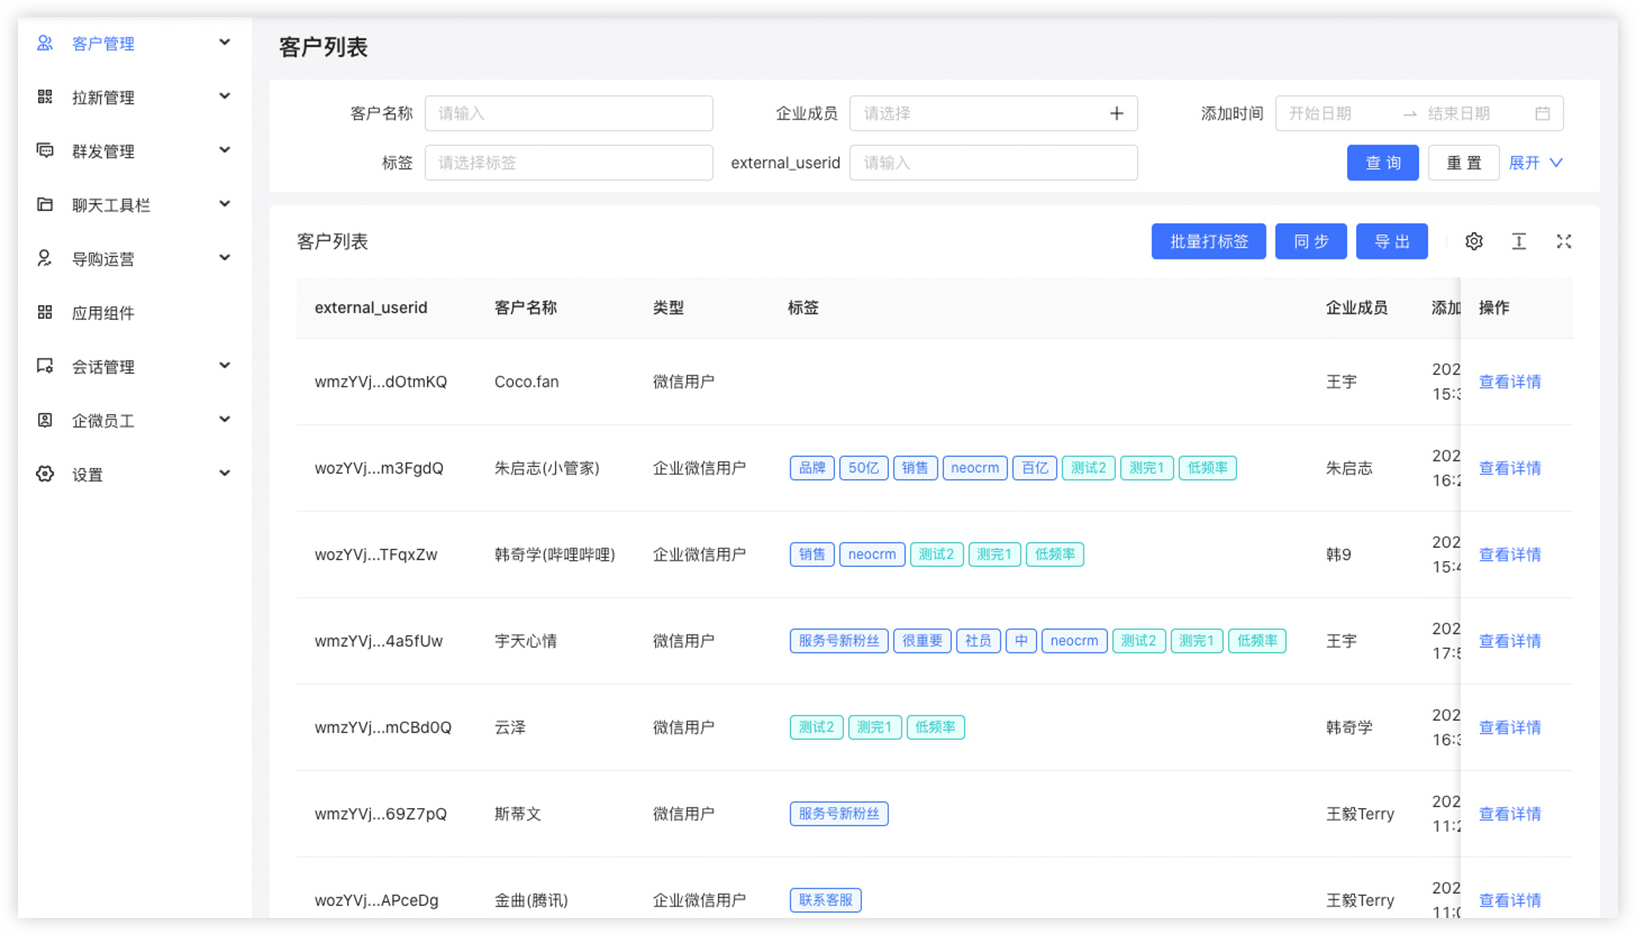Click the 社员 tag
This screenshot has width=1636, height=935.
click(978, 641)
